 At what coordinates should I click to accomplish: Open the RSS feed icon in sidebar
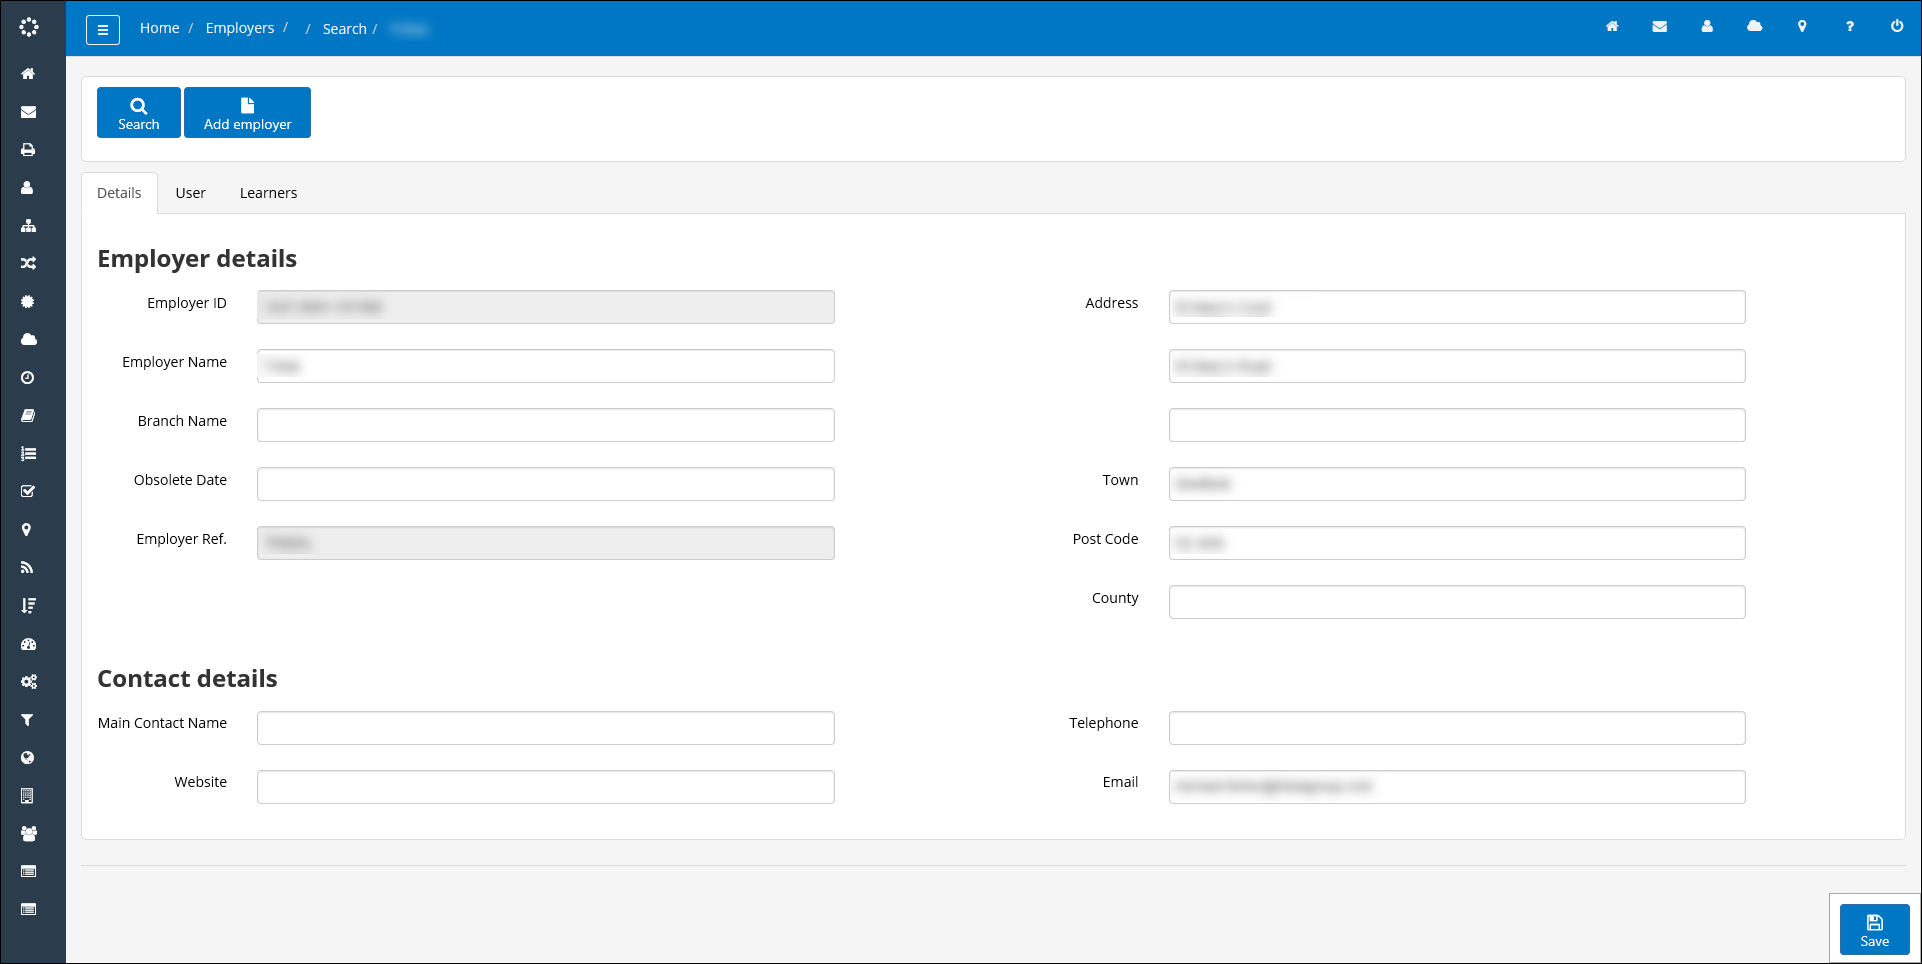[27, 567]
